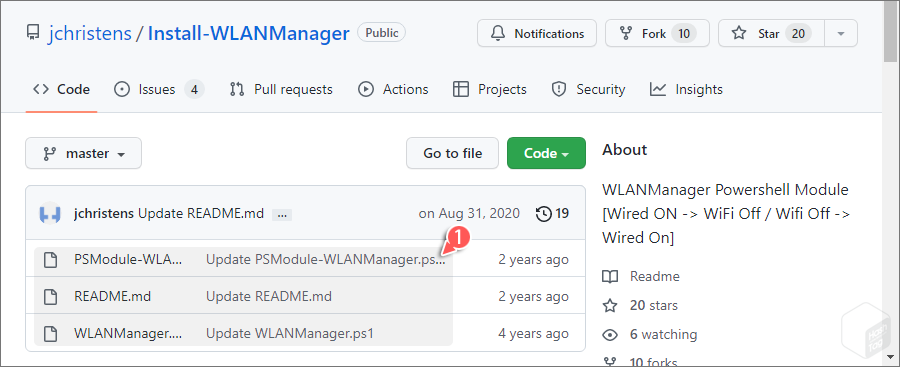The width and height of the screenshot is (900, 367).
Task: Click the Public visibility badge
Action: [x=381, y=33]
